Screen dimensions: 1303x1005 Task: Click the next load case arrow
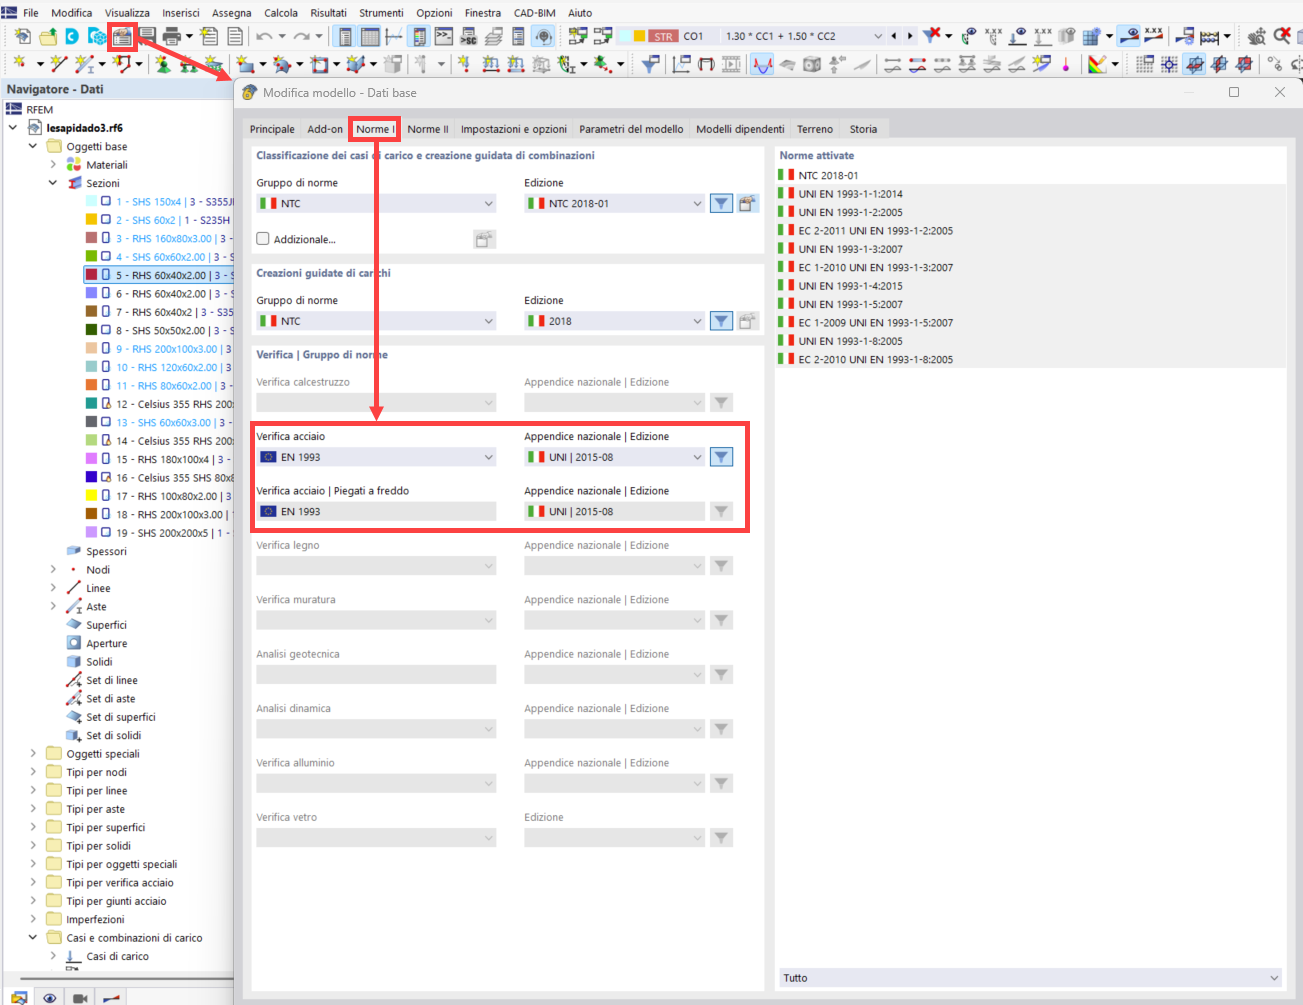pos(909,36)
